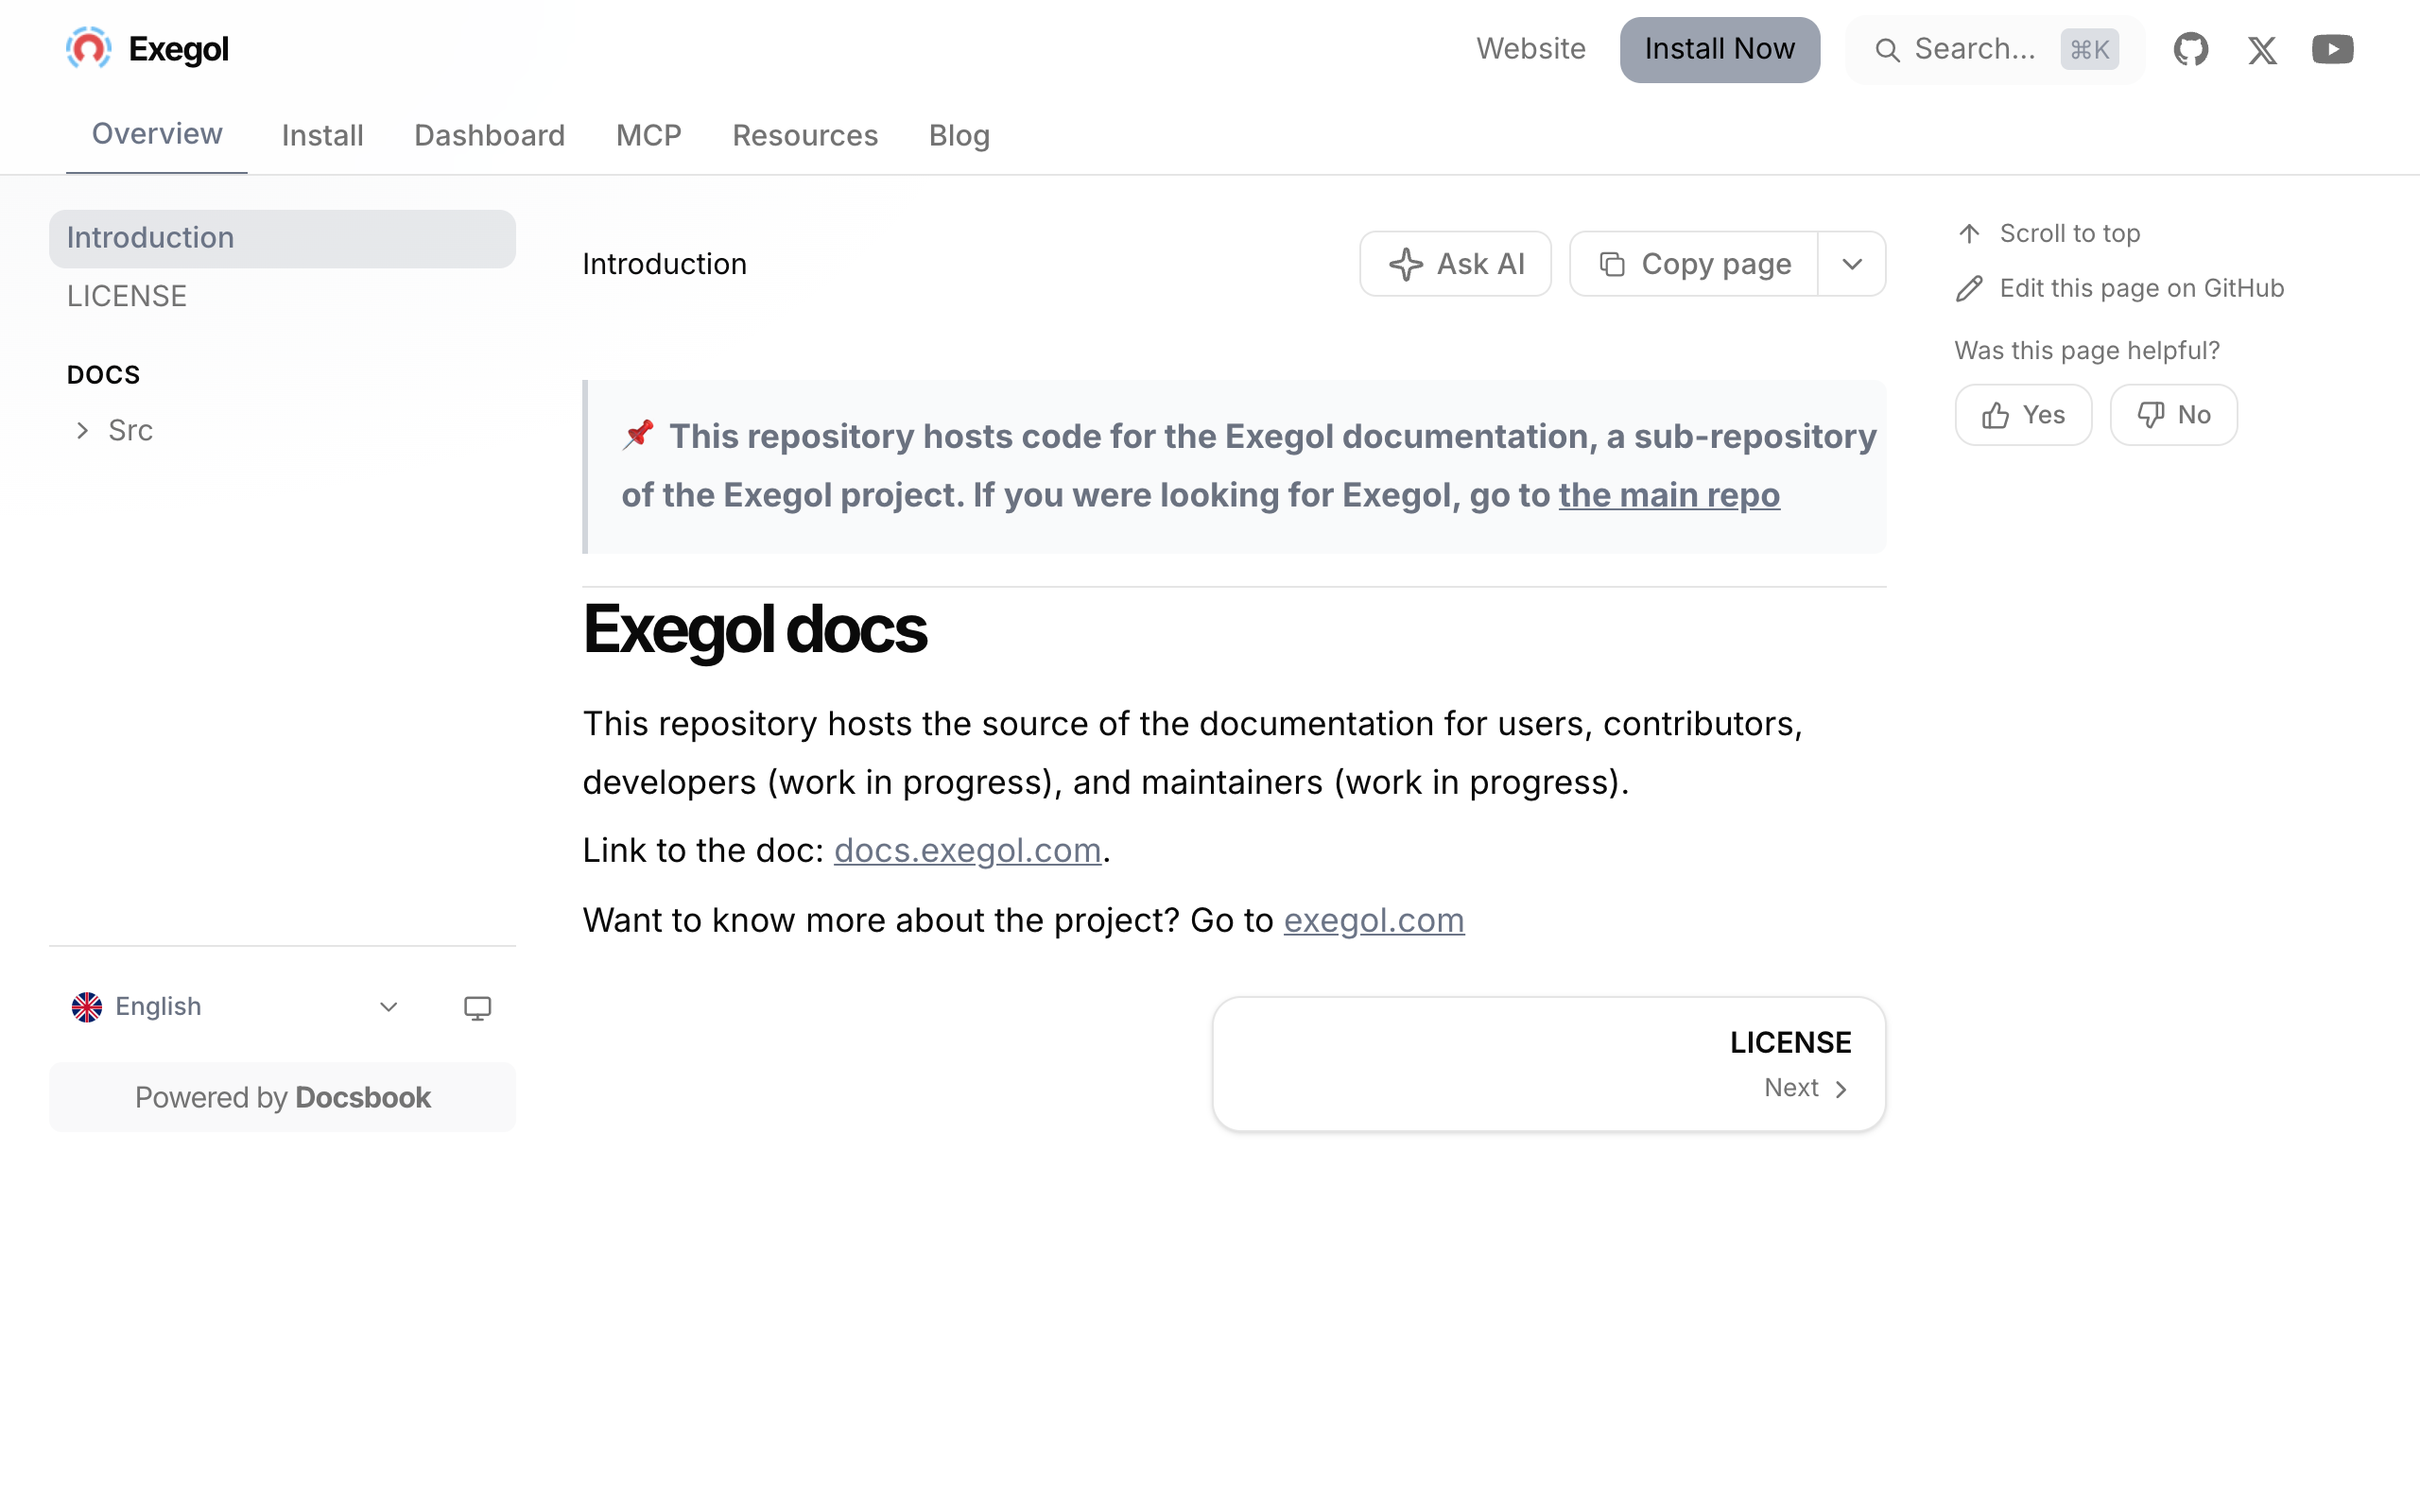
Task: Click the search magnifier icon
Action: click(x=1887, y=50)
